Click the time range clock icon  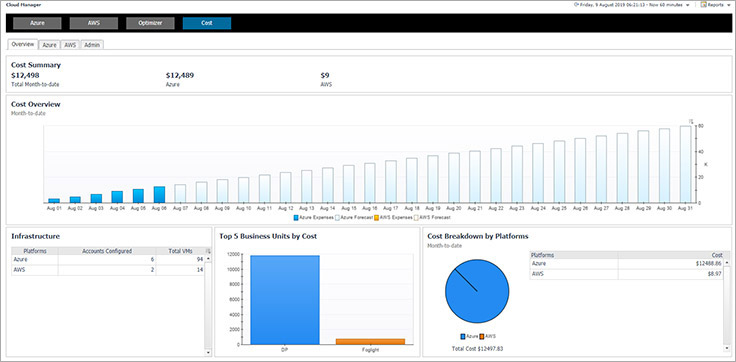tap(576, 5)
